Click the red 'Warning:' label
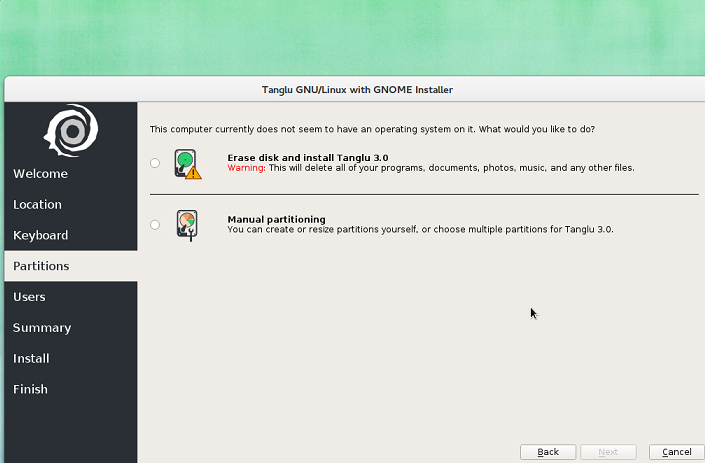Image resolution: width=705 pixels, height=465 pixels. (x=246, y=168)
